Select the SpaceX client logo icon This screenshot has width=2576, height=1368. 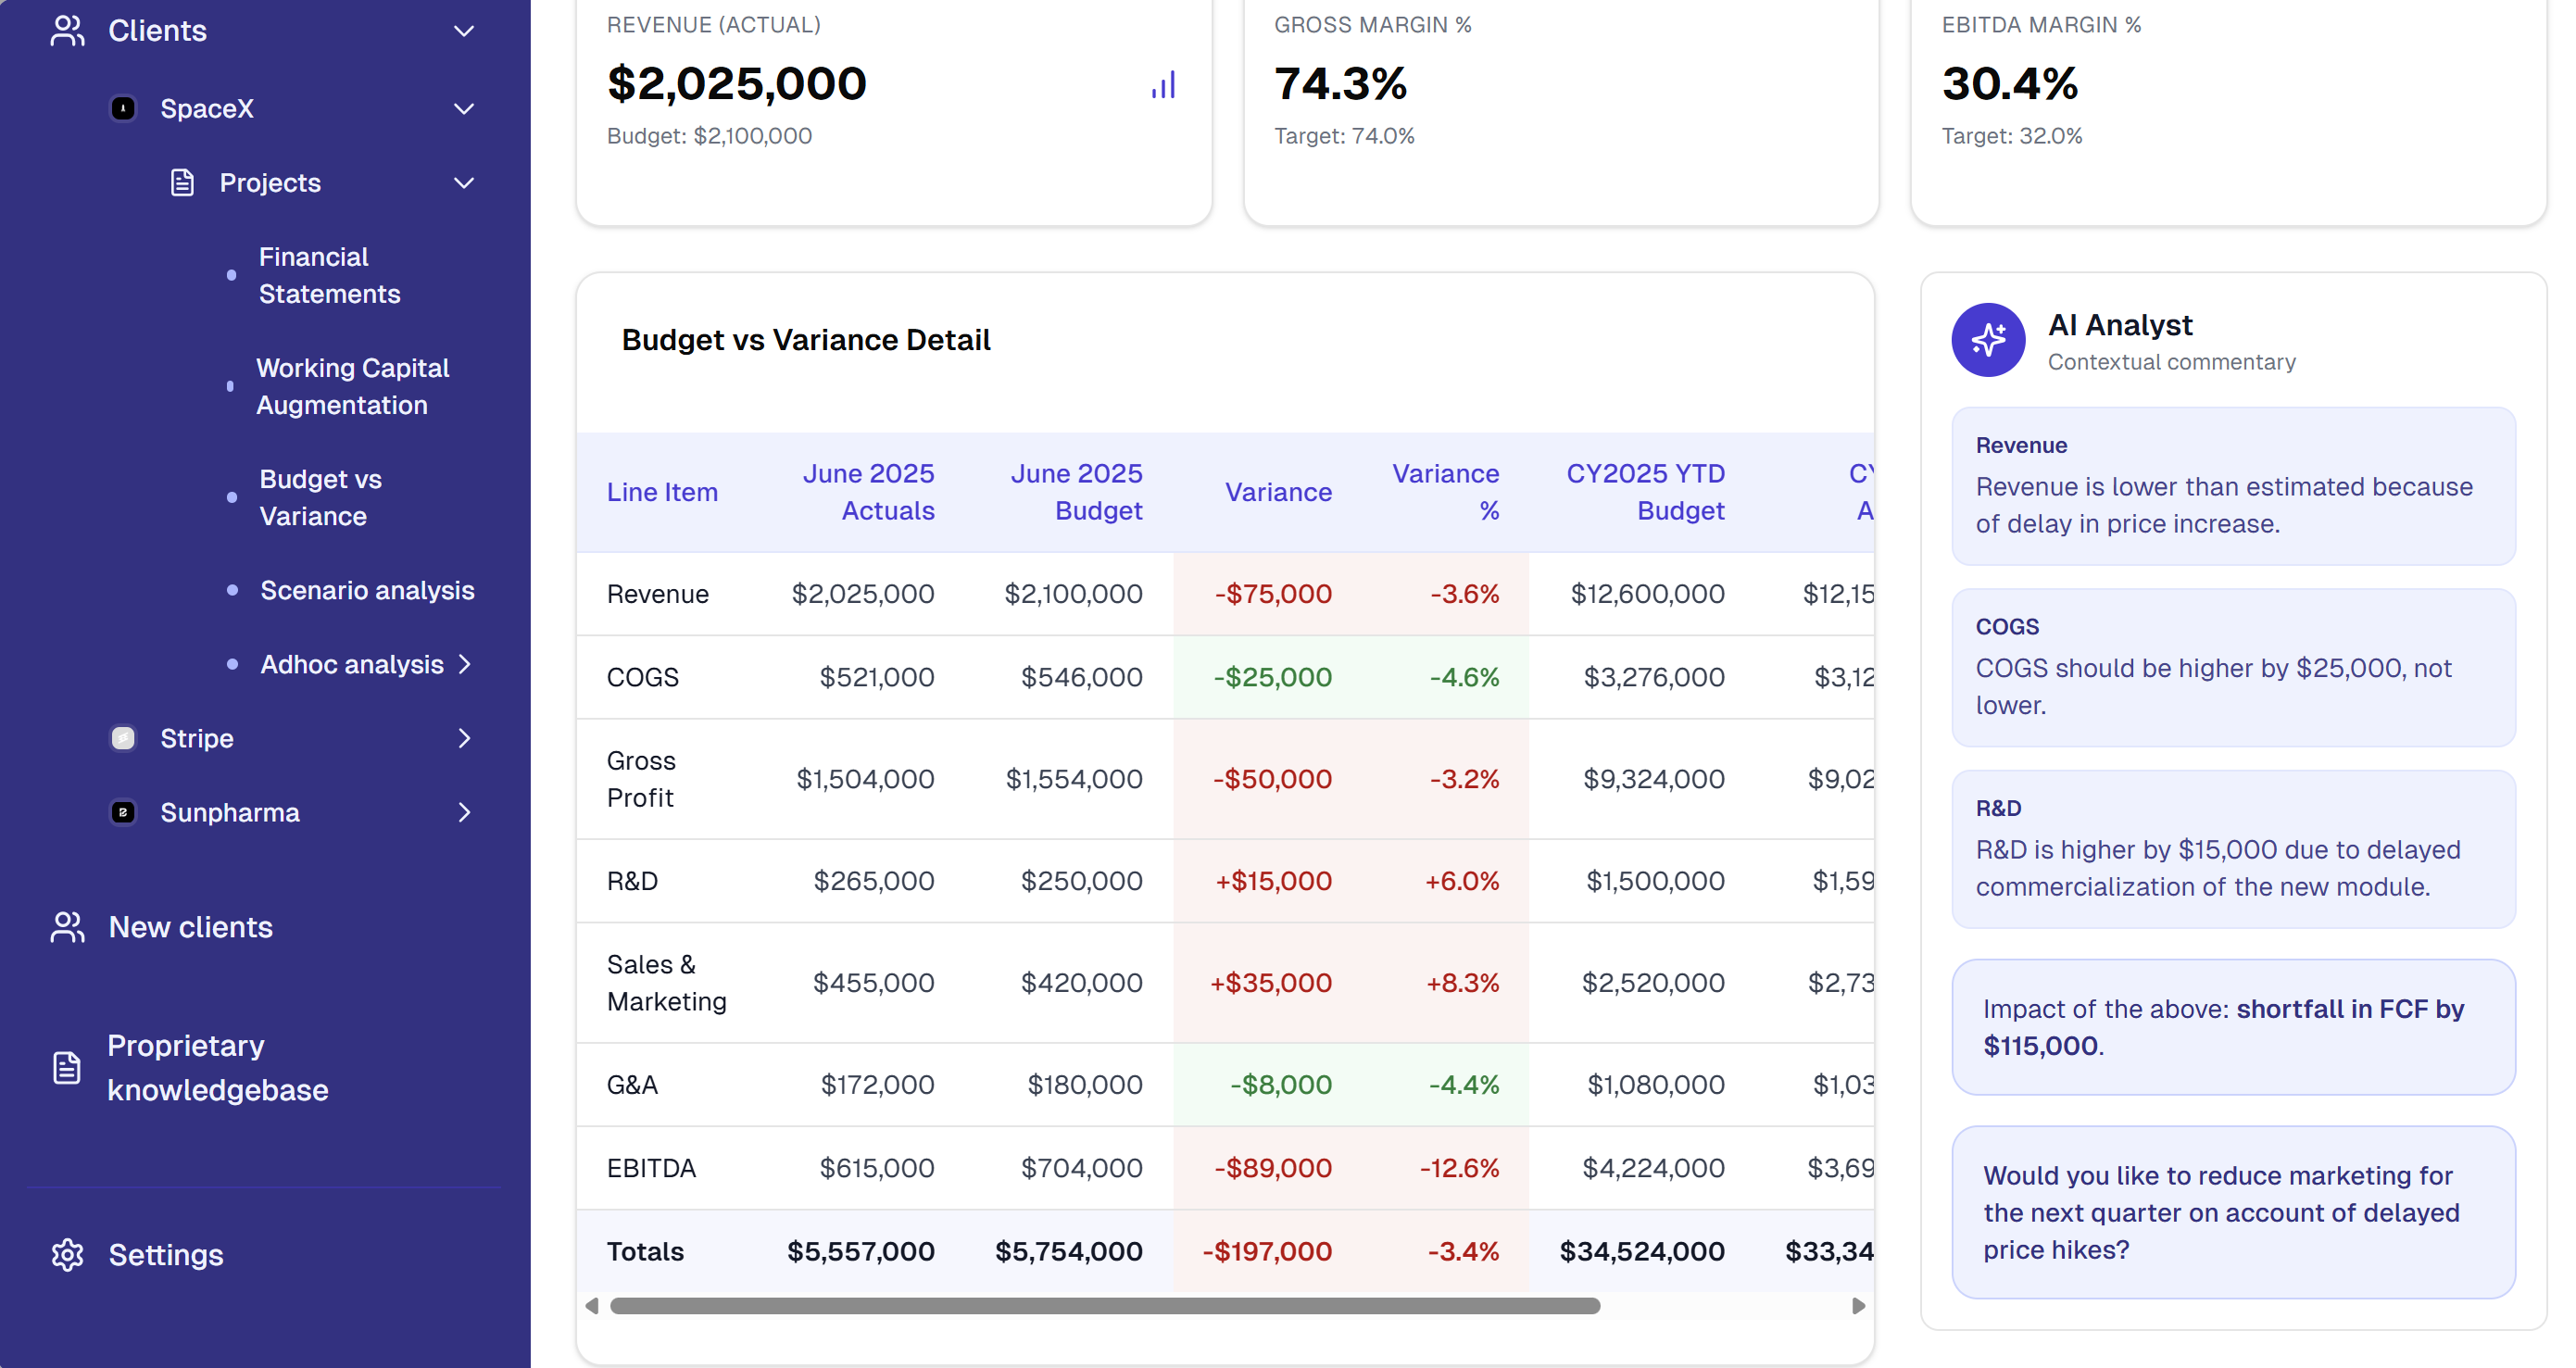122,108
